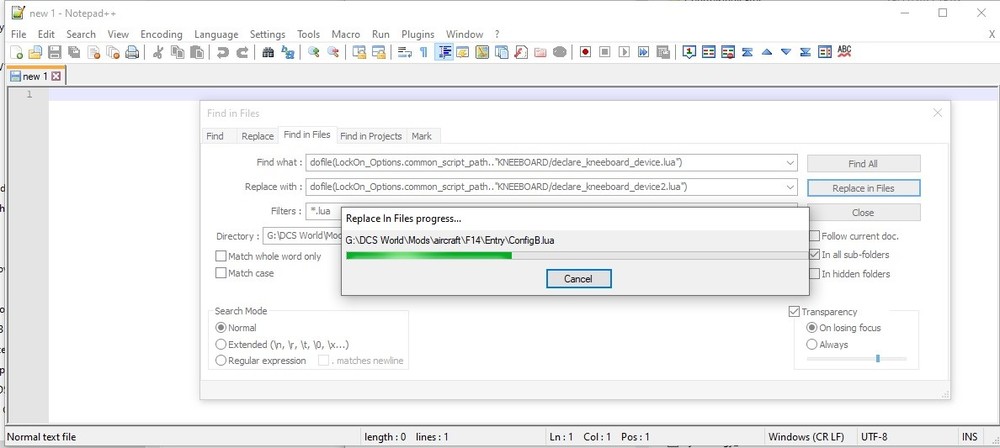Click the Cut scissors icon
This screenshot has height=448, width=1000.
(158, 52)
